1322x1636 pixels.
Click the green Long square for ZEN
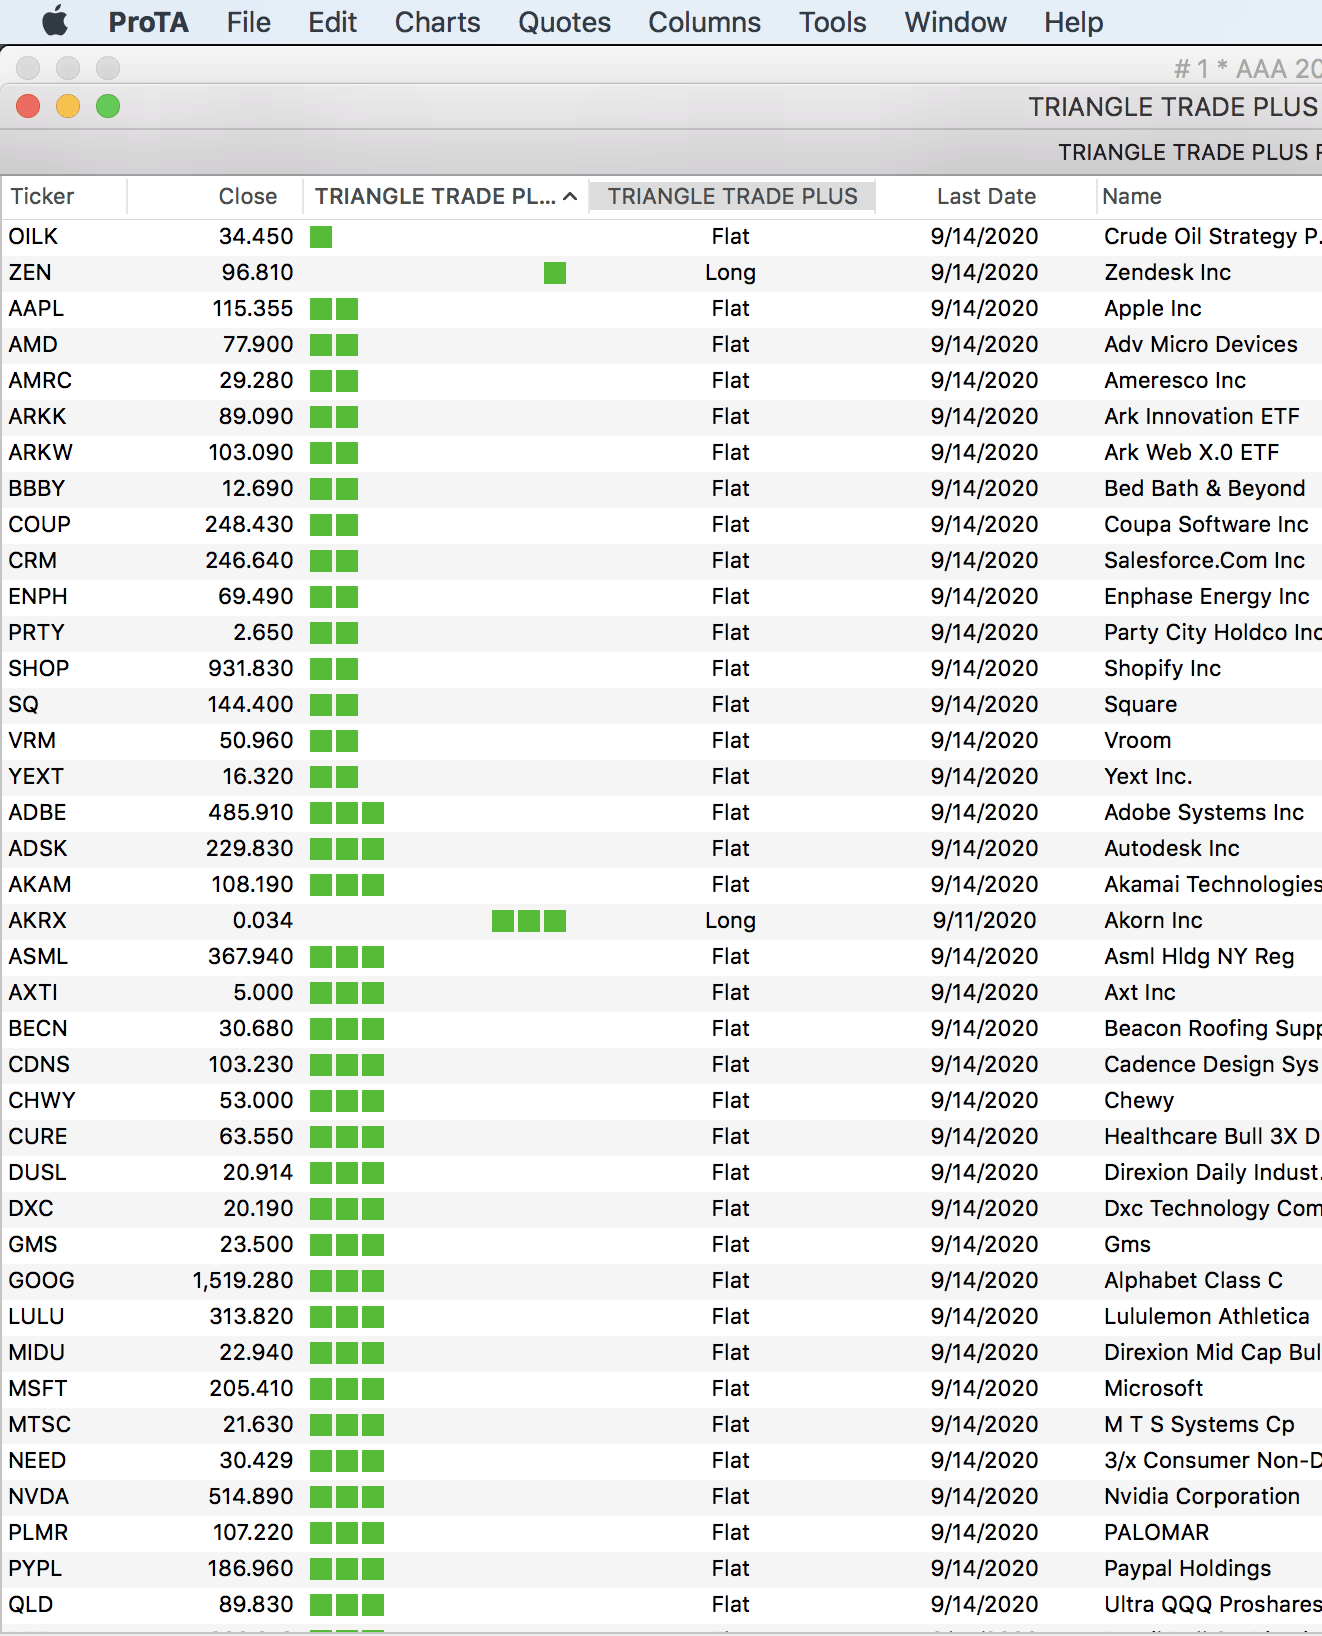pyautogui.click(x=555, y=273)
